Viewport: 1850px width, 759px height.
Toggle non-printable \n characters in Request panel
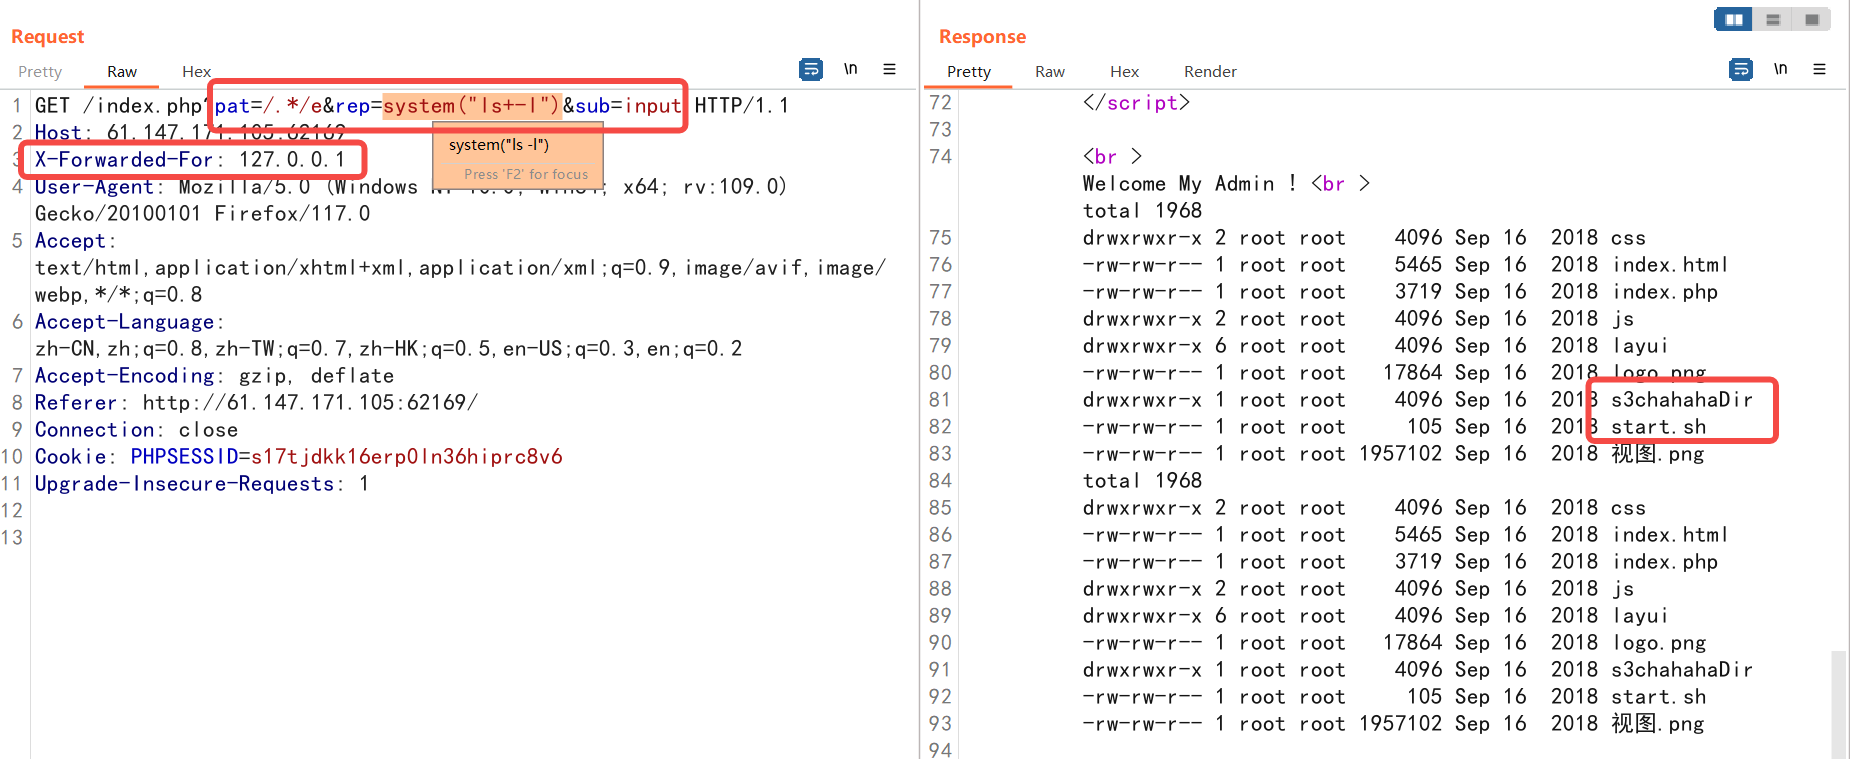click(x=851, y=69)
